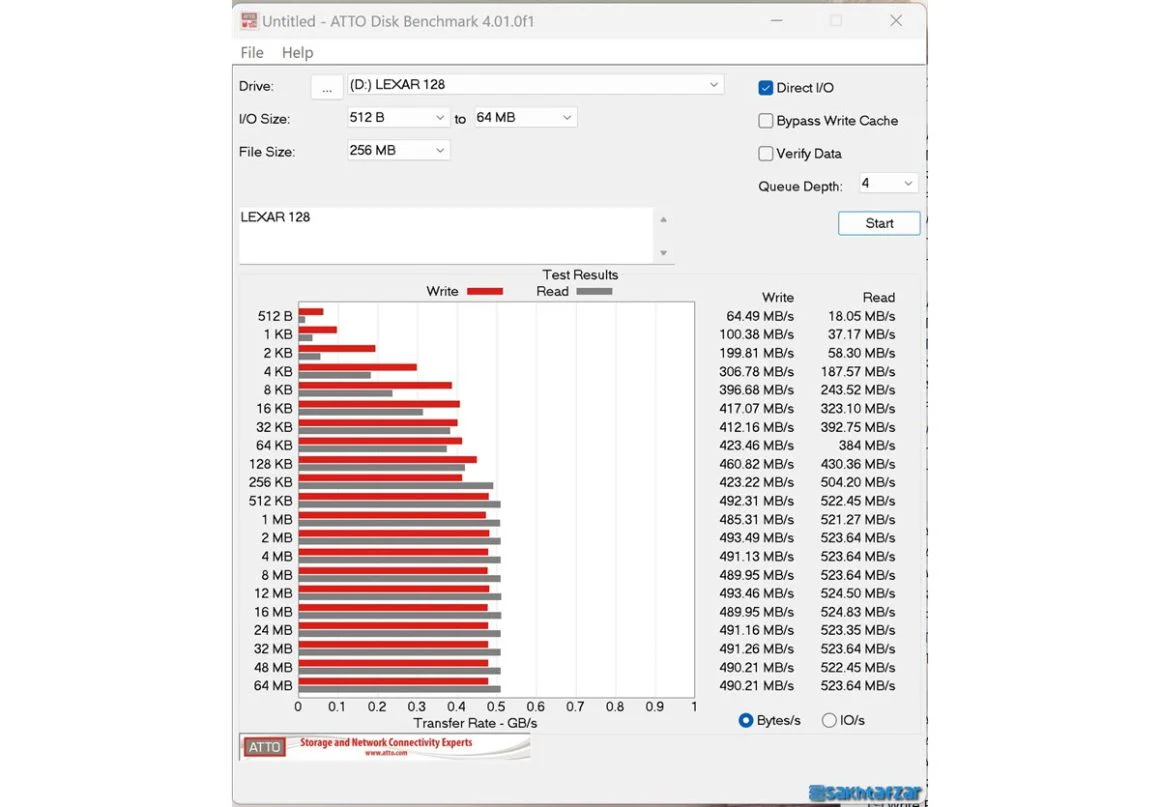Image resolution: width=1160 pixels, height=807 pixels.
Task: Enable Bypass Write Cache checkbox
Action: 766,121
